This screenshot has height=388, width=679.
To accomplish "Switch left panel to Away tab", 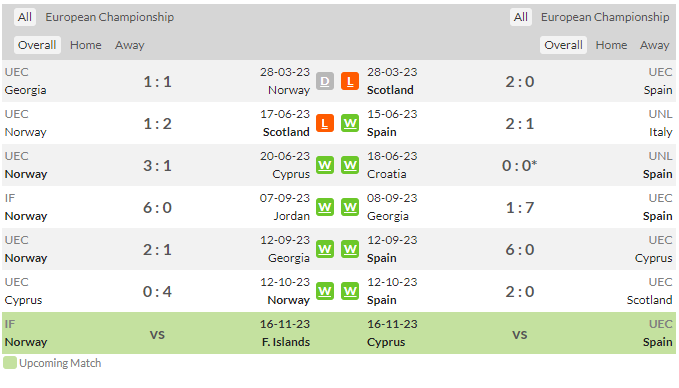I will pyautogui.click(x=129, y=45).
